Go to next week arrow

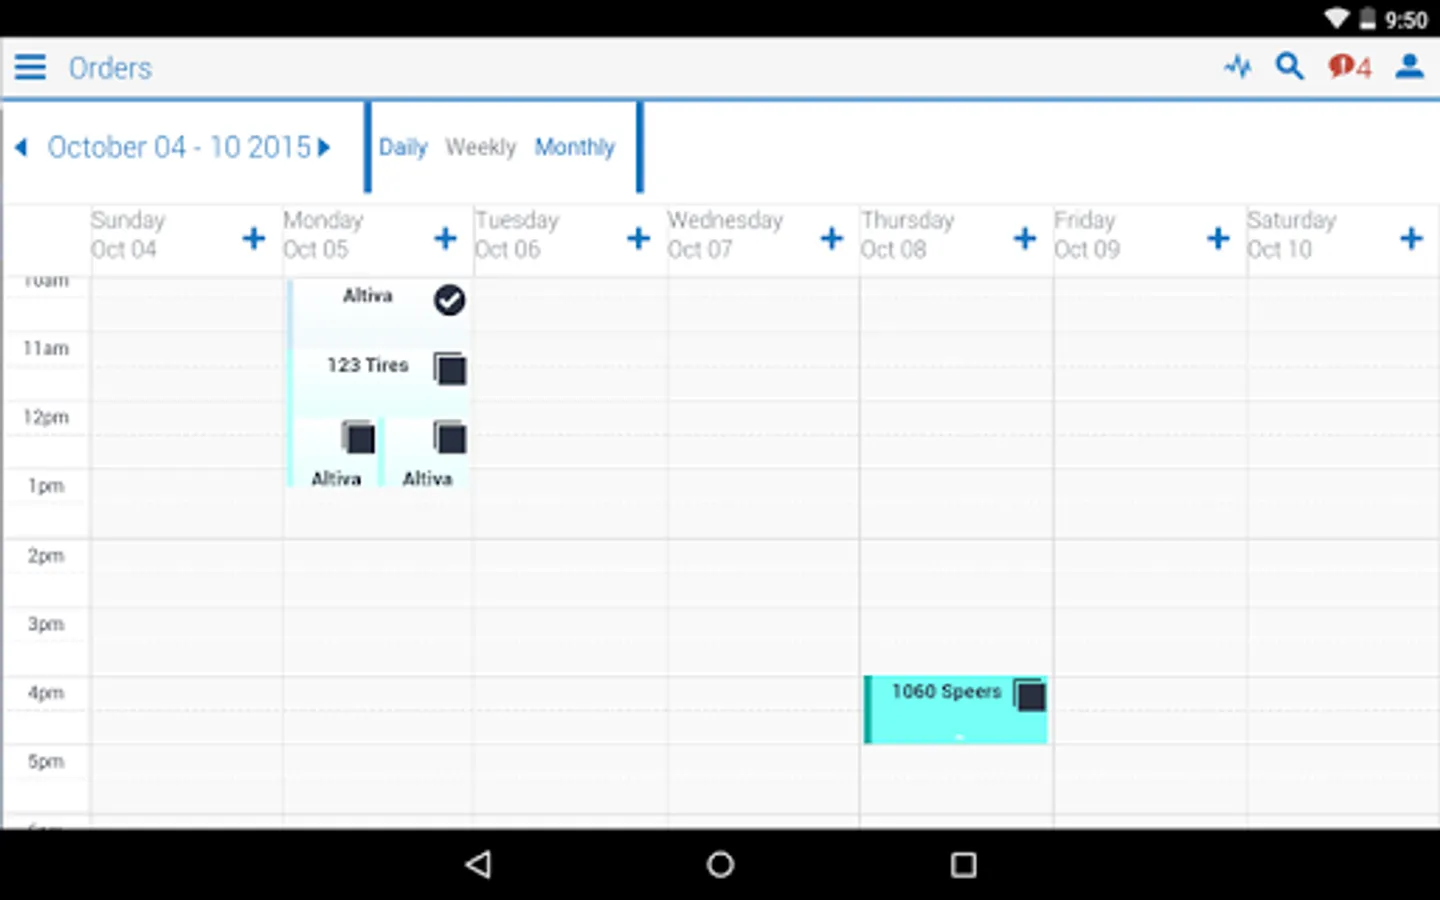[324, 148]
